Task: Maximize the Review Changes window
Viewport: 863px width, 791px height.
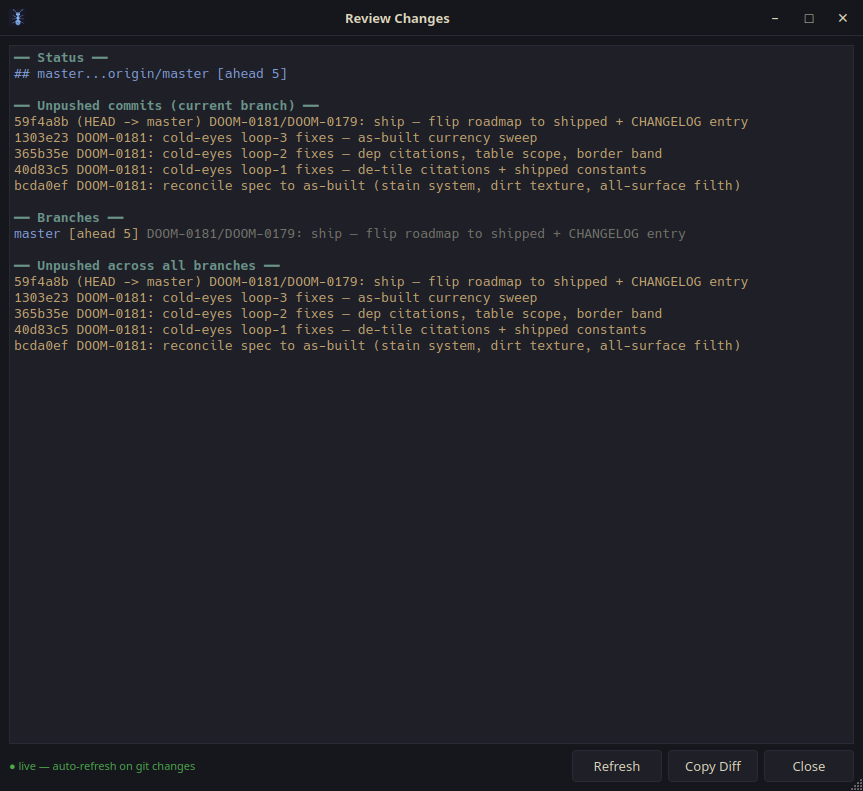Action: (809, 18)
